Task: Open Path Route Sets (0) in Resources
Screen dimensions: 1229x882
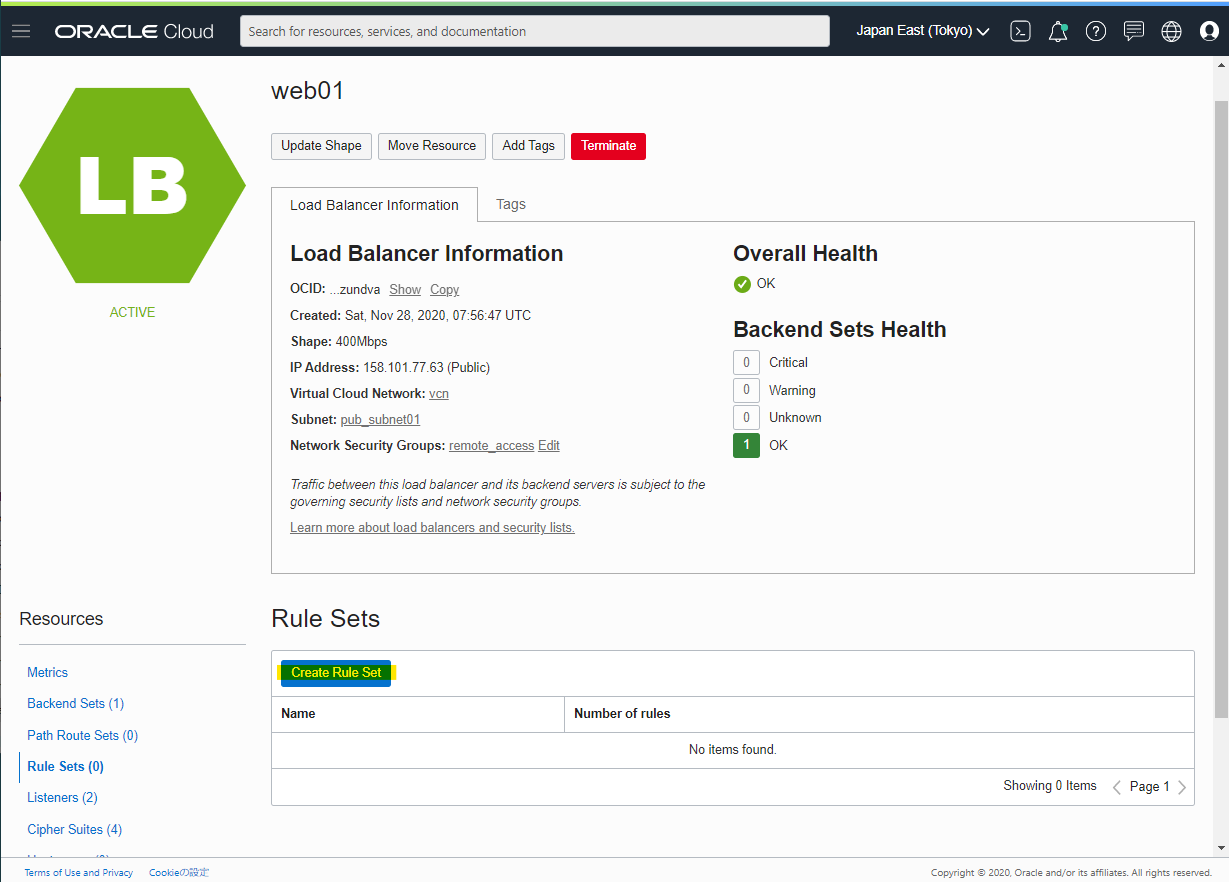Action: coord(82,736)
